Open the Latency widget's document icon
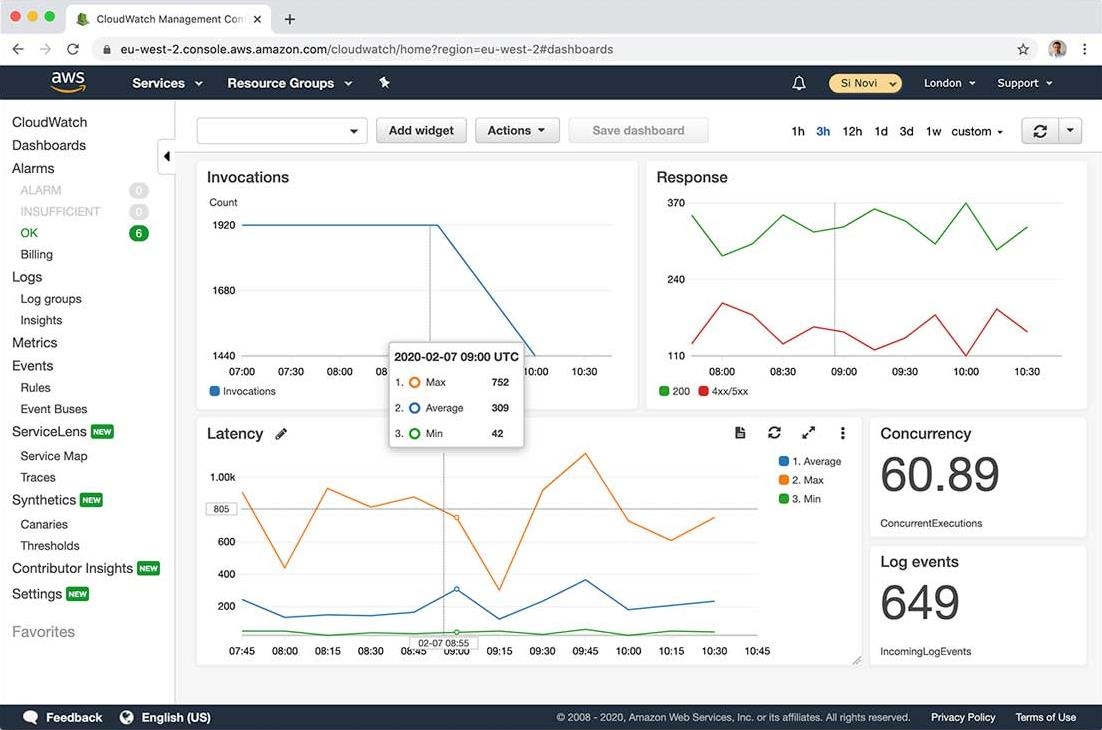Image resolution: width=1102 pixels, height=730 pixels. click(x=740, y=433)
